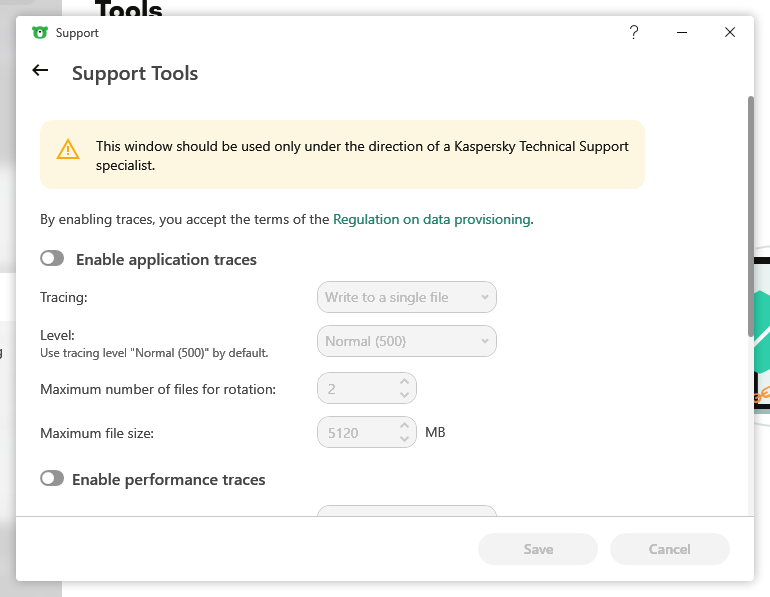Decrease maximum number of files for rotation
The height and width of the screenshot is (597, 770).
pos(404,394)
